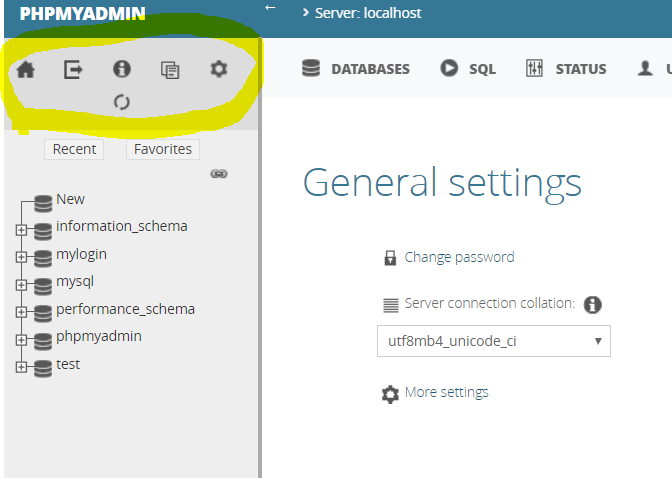
Task: Click the lock icon beside Change password
Action: [x=390, y=258]
